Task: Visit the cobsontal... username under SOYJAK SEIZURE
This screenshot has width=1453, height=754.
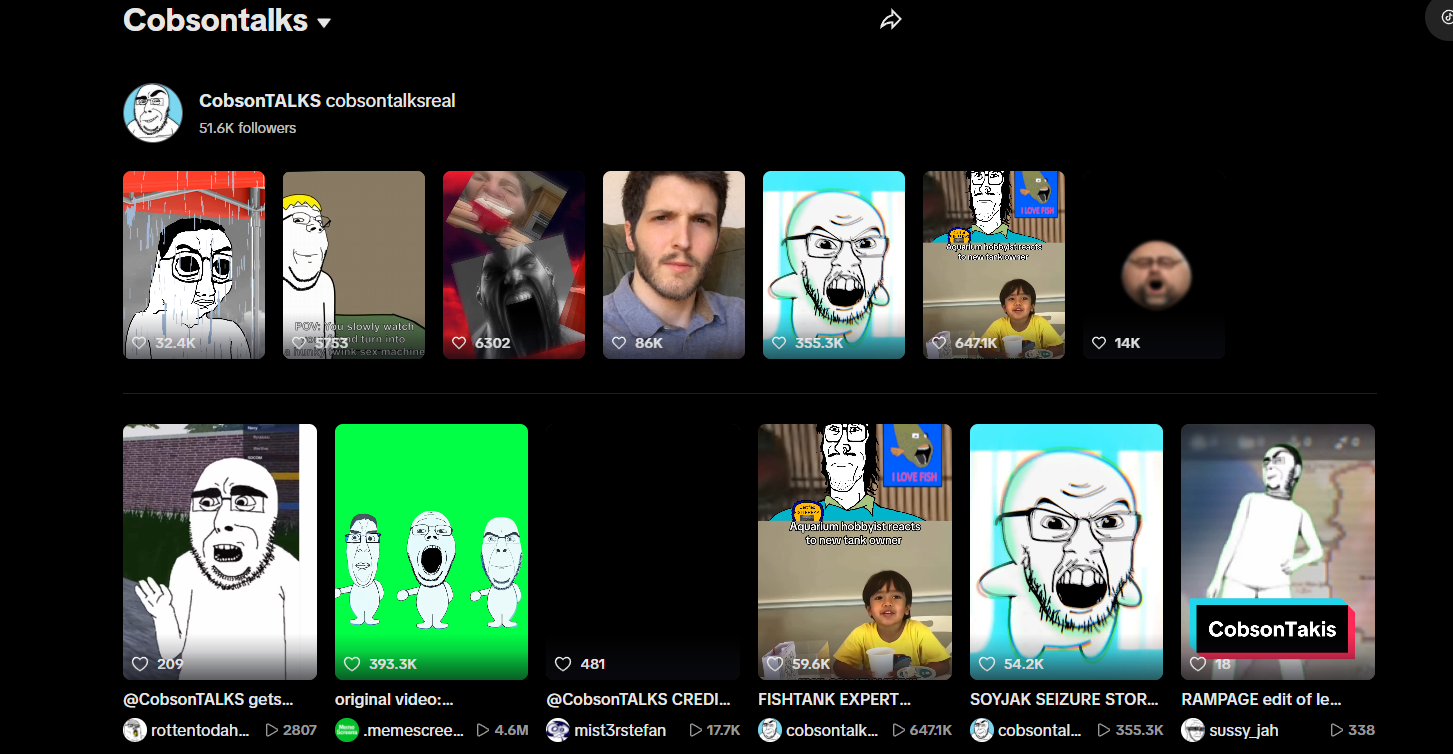Action: point(1040,730)
